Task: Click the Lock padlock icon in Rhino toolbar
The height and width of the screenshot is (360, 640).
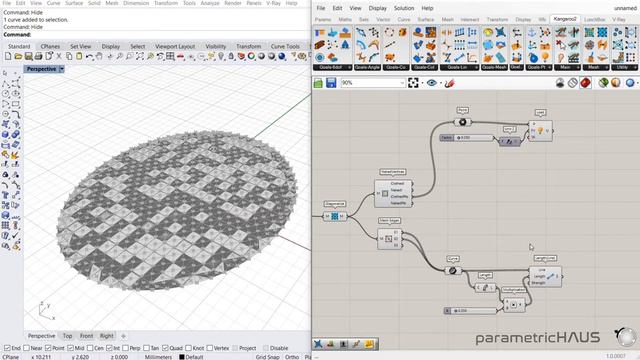Action: tap(231, 56)
